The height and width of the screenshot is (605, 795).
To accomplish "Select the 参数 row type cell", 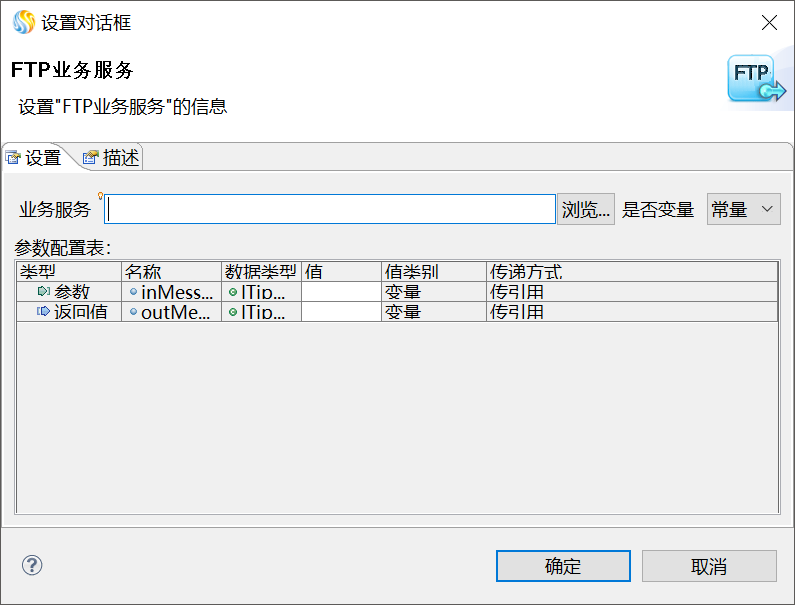I will click(x=69, y=292).
